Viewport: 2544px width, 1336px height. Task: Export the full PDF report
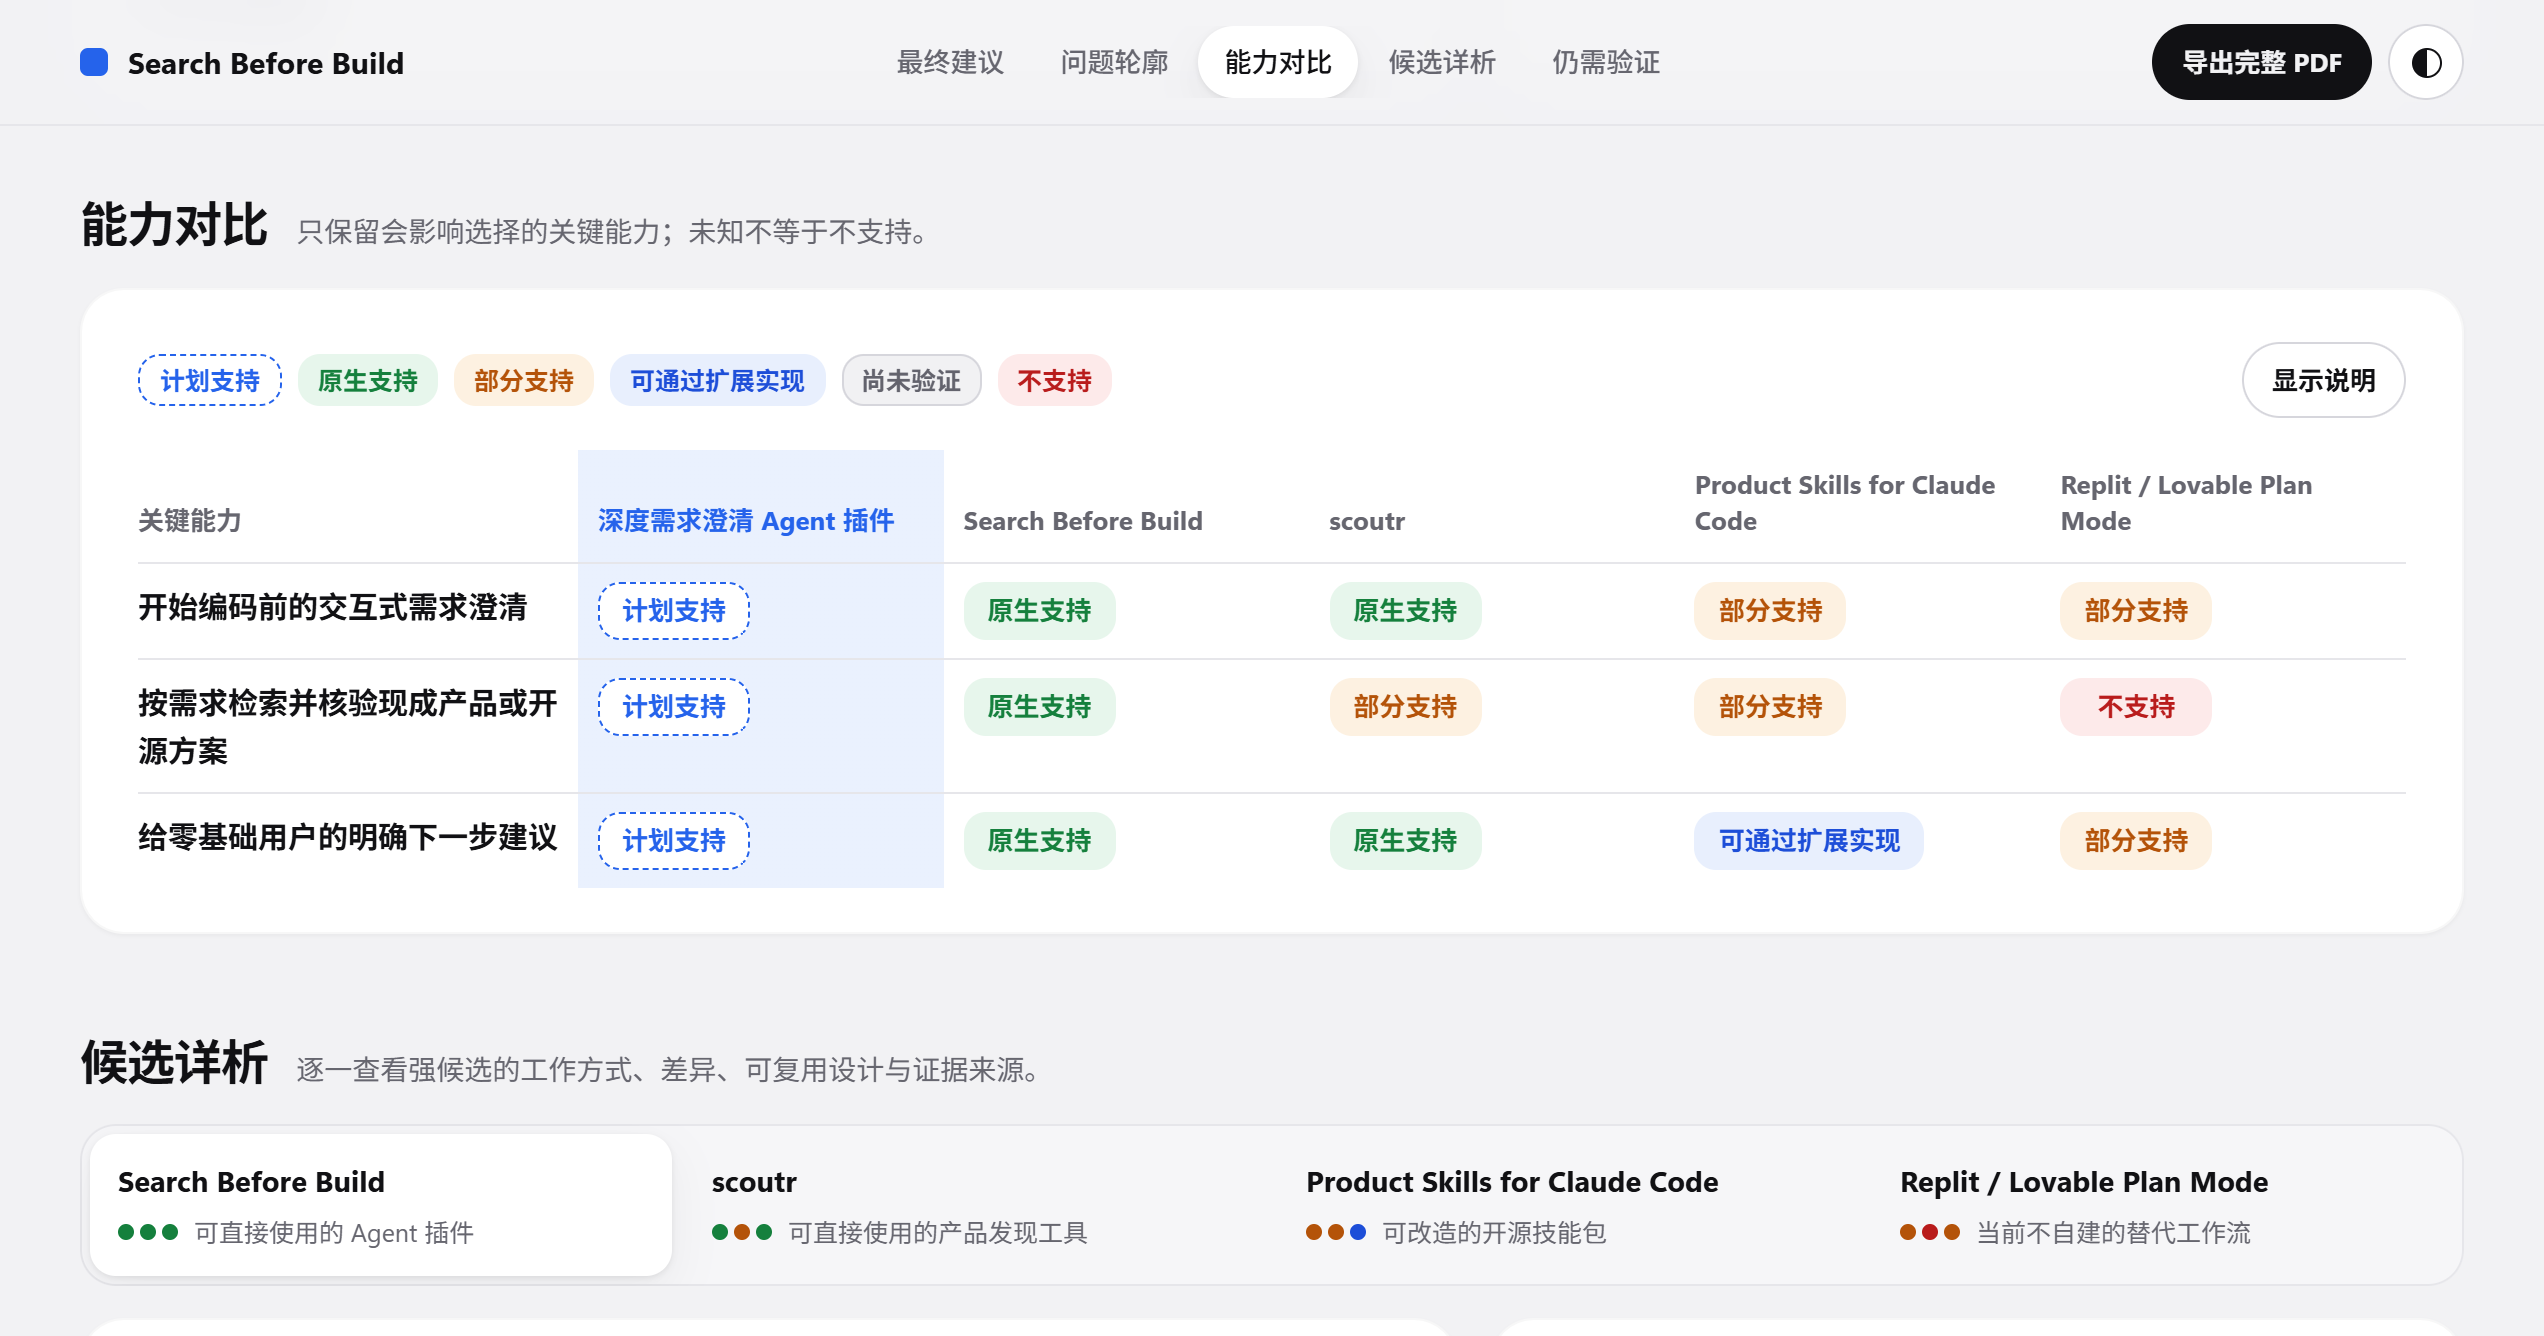2261,62
